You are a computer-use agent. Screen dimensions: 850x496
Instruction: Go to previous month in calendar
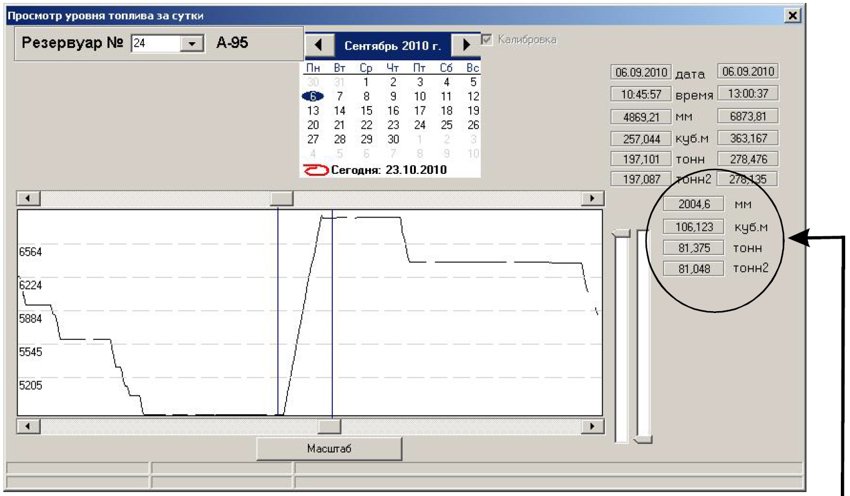click(318, 46)
